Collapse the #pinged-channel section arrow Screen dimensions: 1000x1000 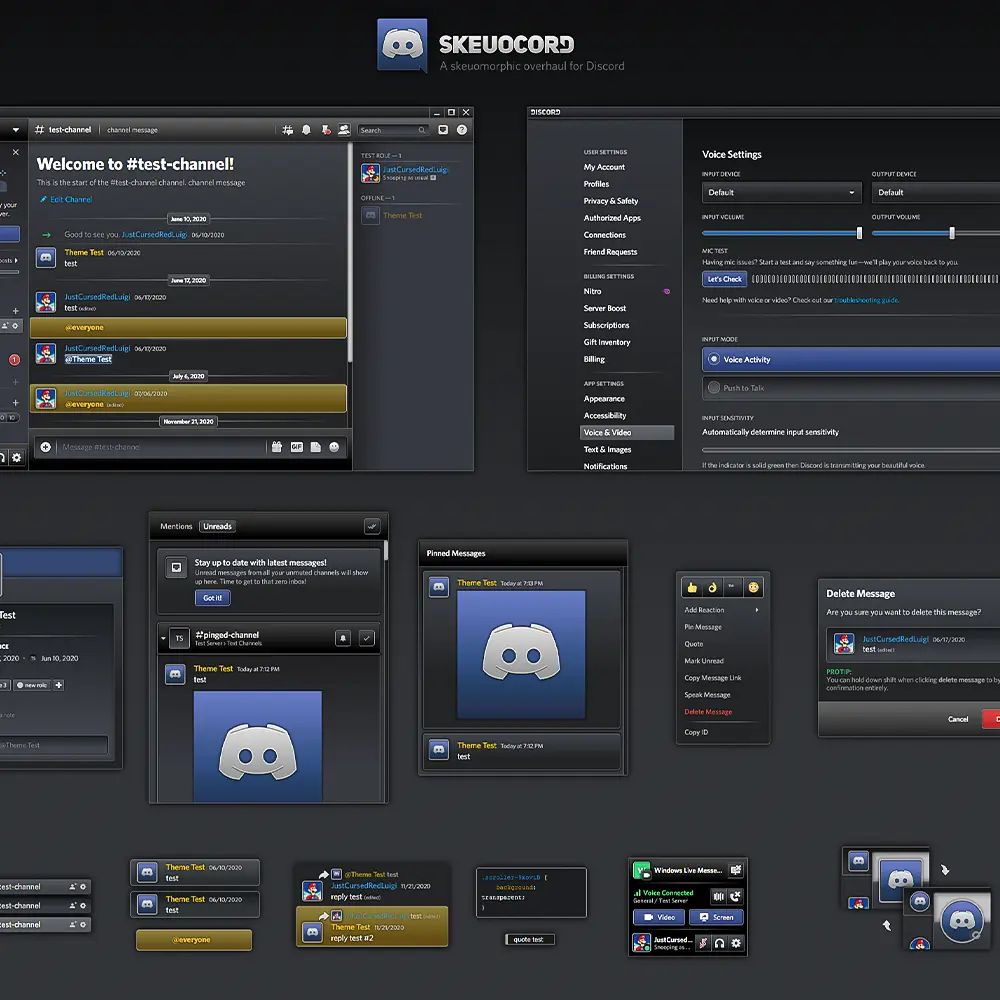click(163, 638)
